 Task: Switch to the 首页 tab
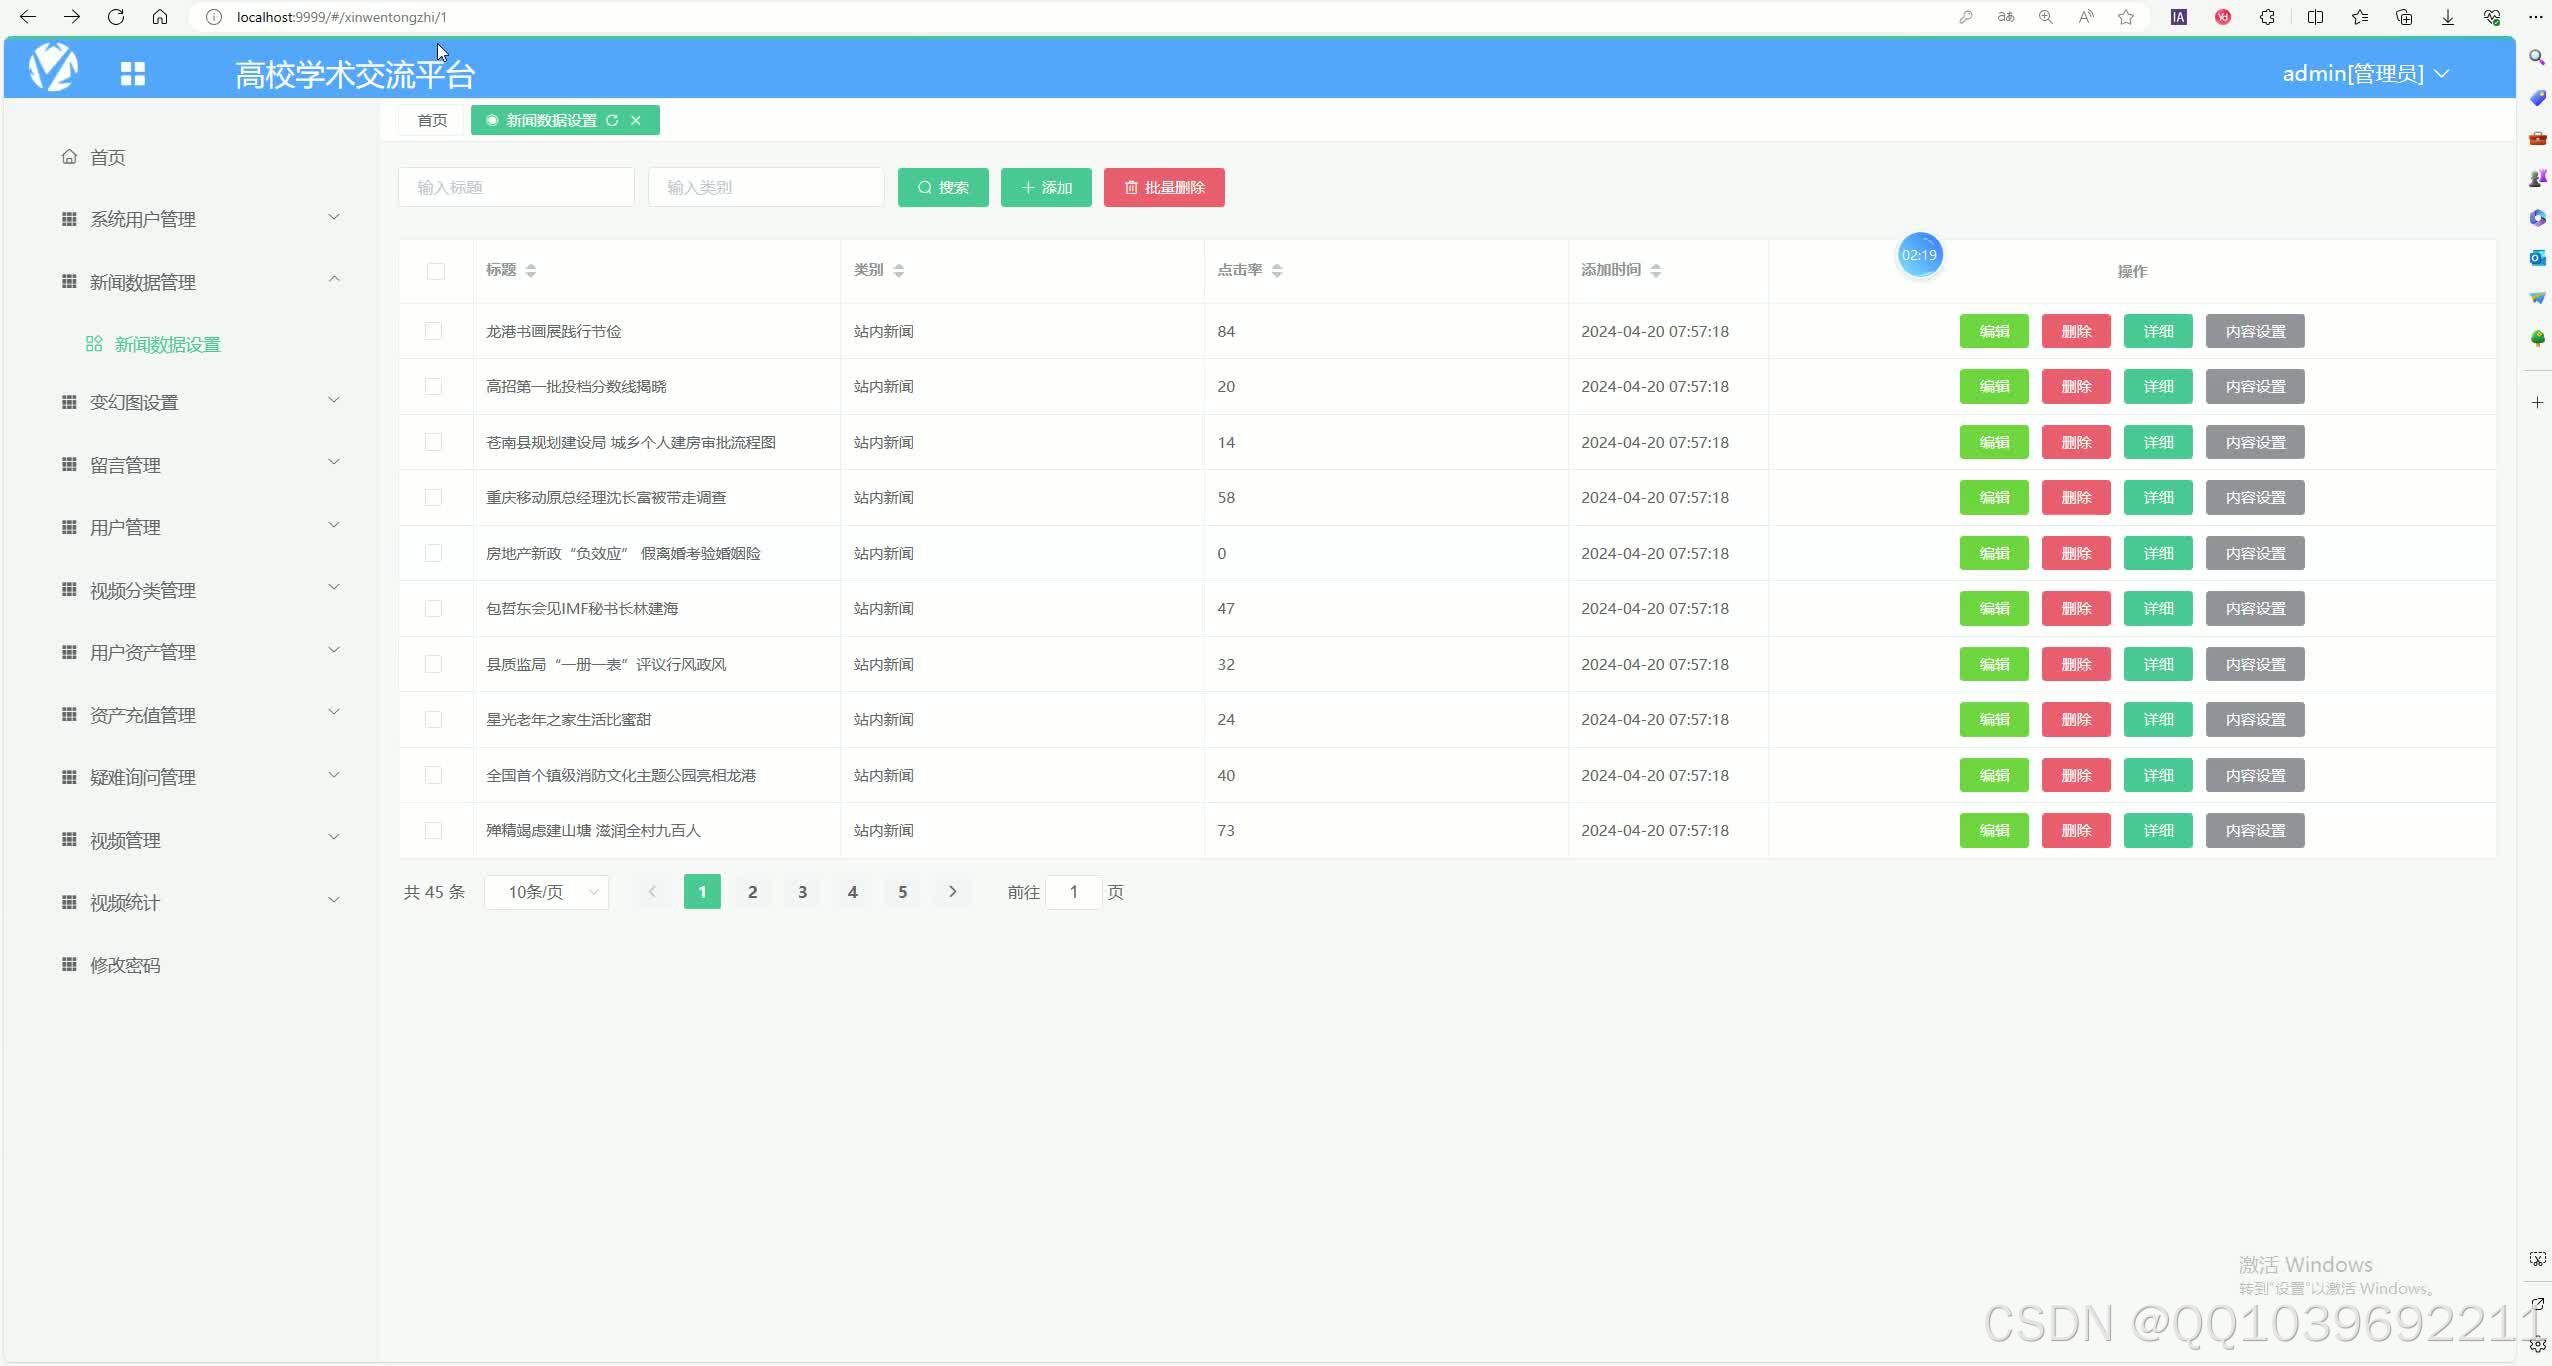(x=432, y=120)
